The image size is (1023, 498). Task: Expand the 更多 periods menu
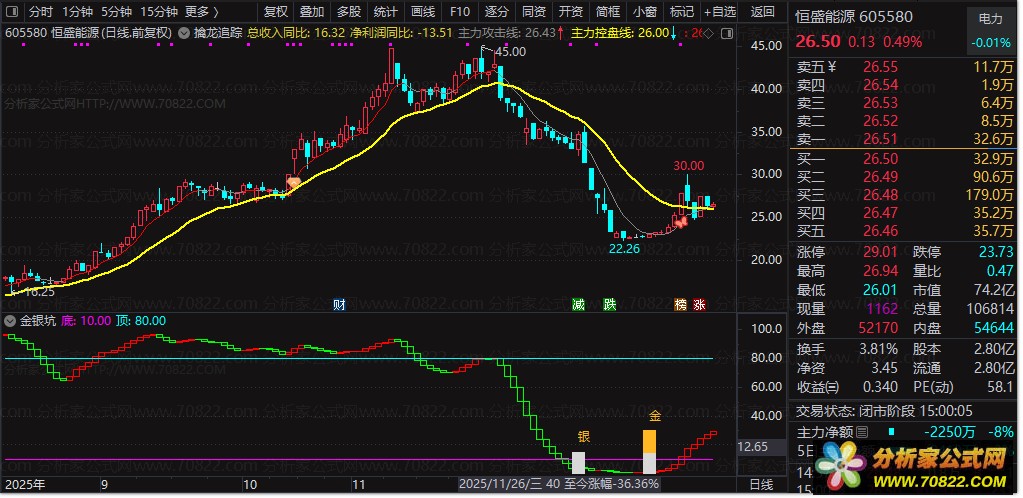tap(202, 12)
